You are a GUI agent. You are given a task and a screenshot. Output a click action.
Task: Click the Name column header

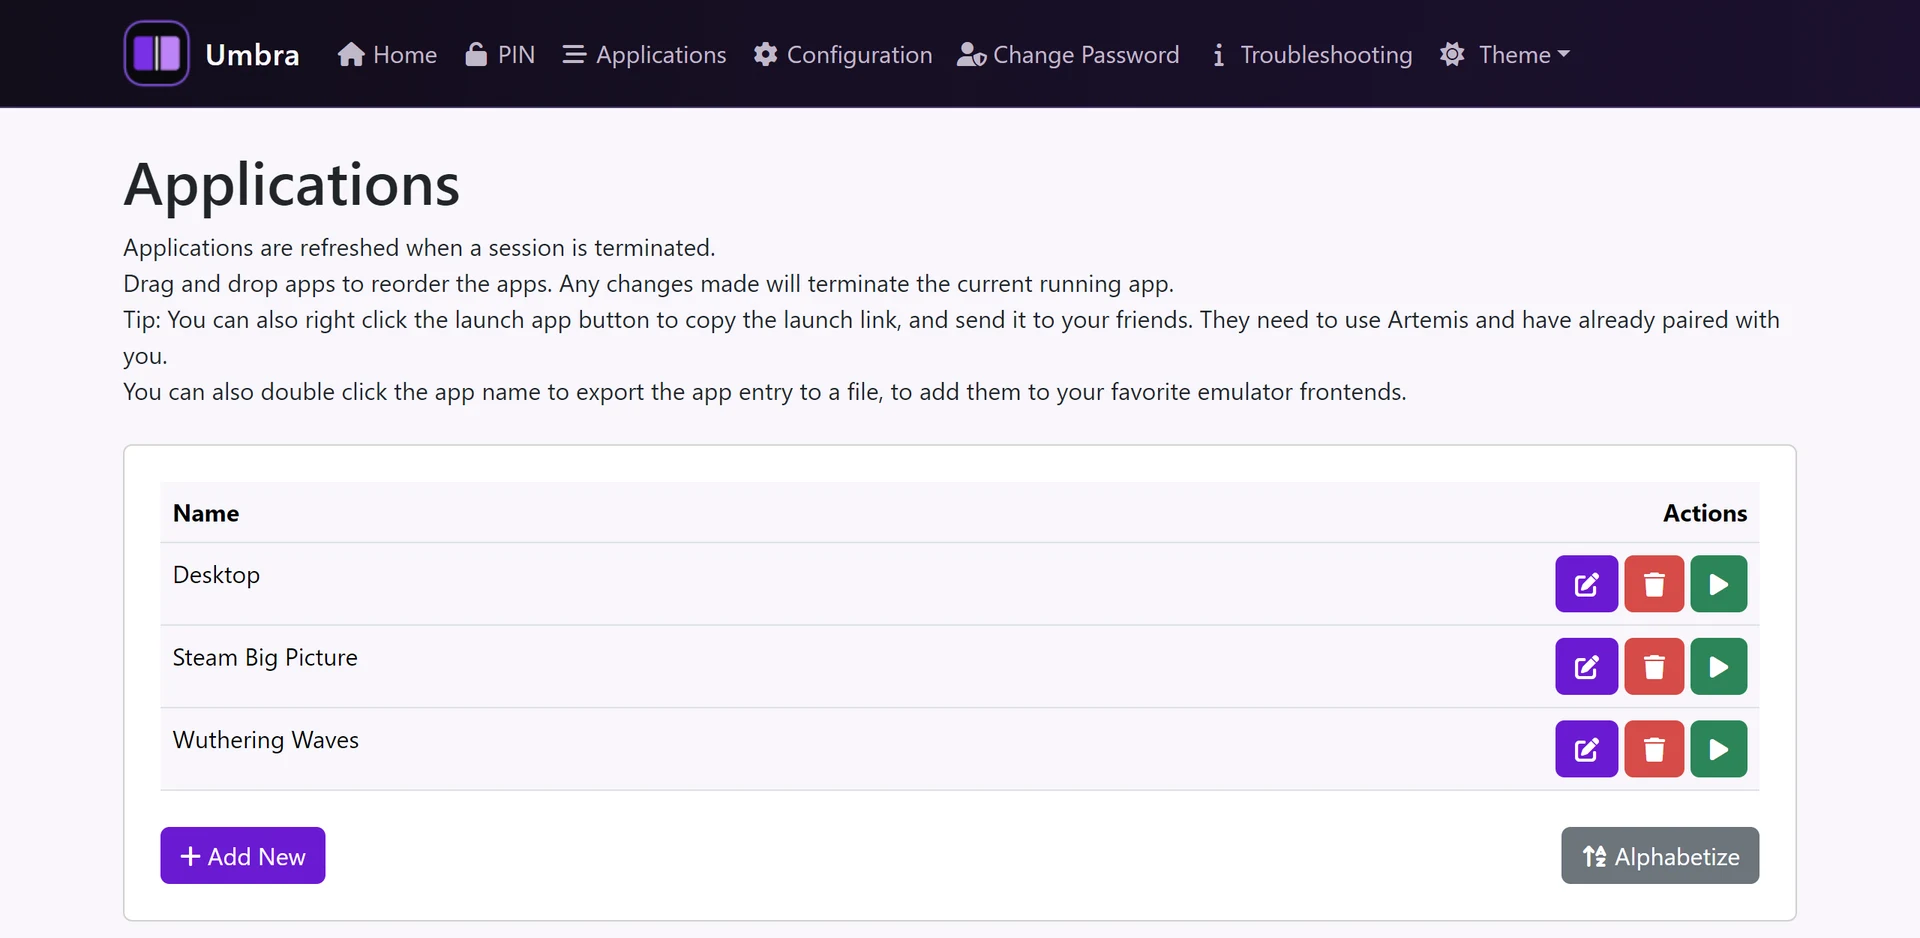coord(206,513)
